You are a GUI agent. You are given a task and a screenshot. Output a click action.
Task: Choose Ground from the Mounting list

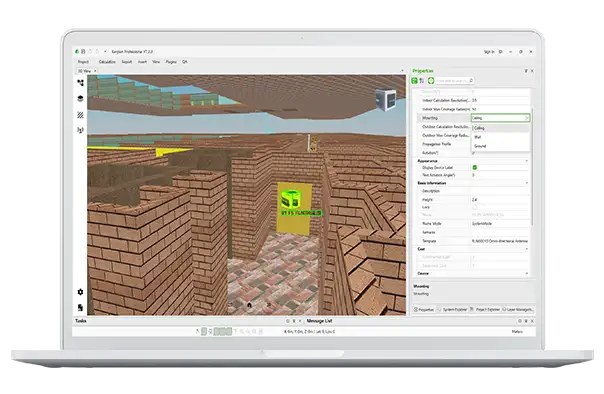click(500, 146)
